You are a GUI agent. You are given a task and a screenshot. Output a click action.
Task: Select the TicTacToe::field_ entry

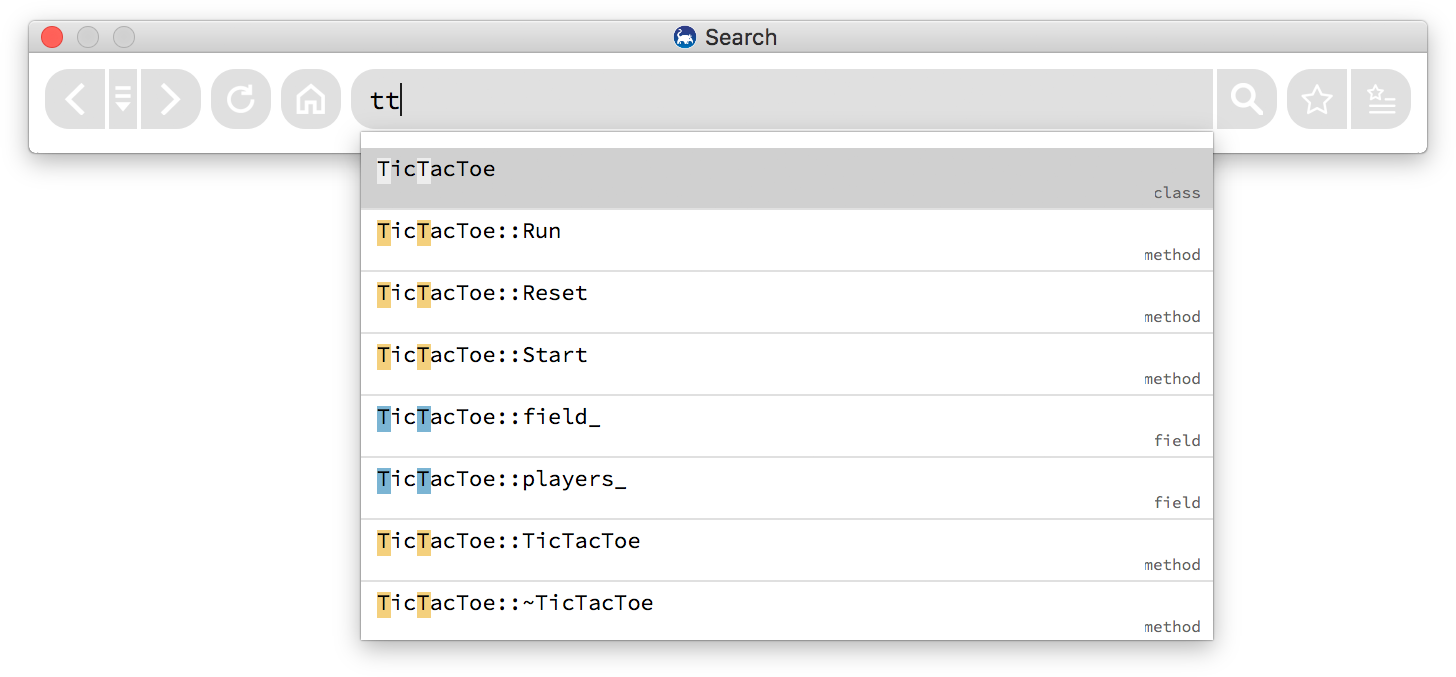(786, 427)
